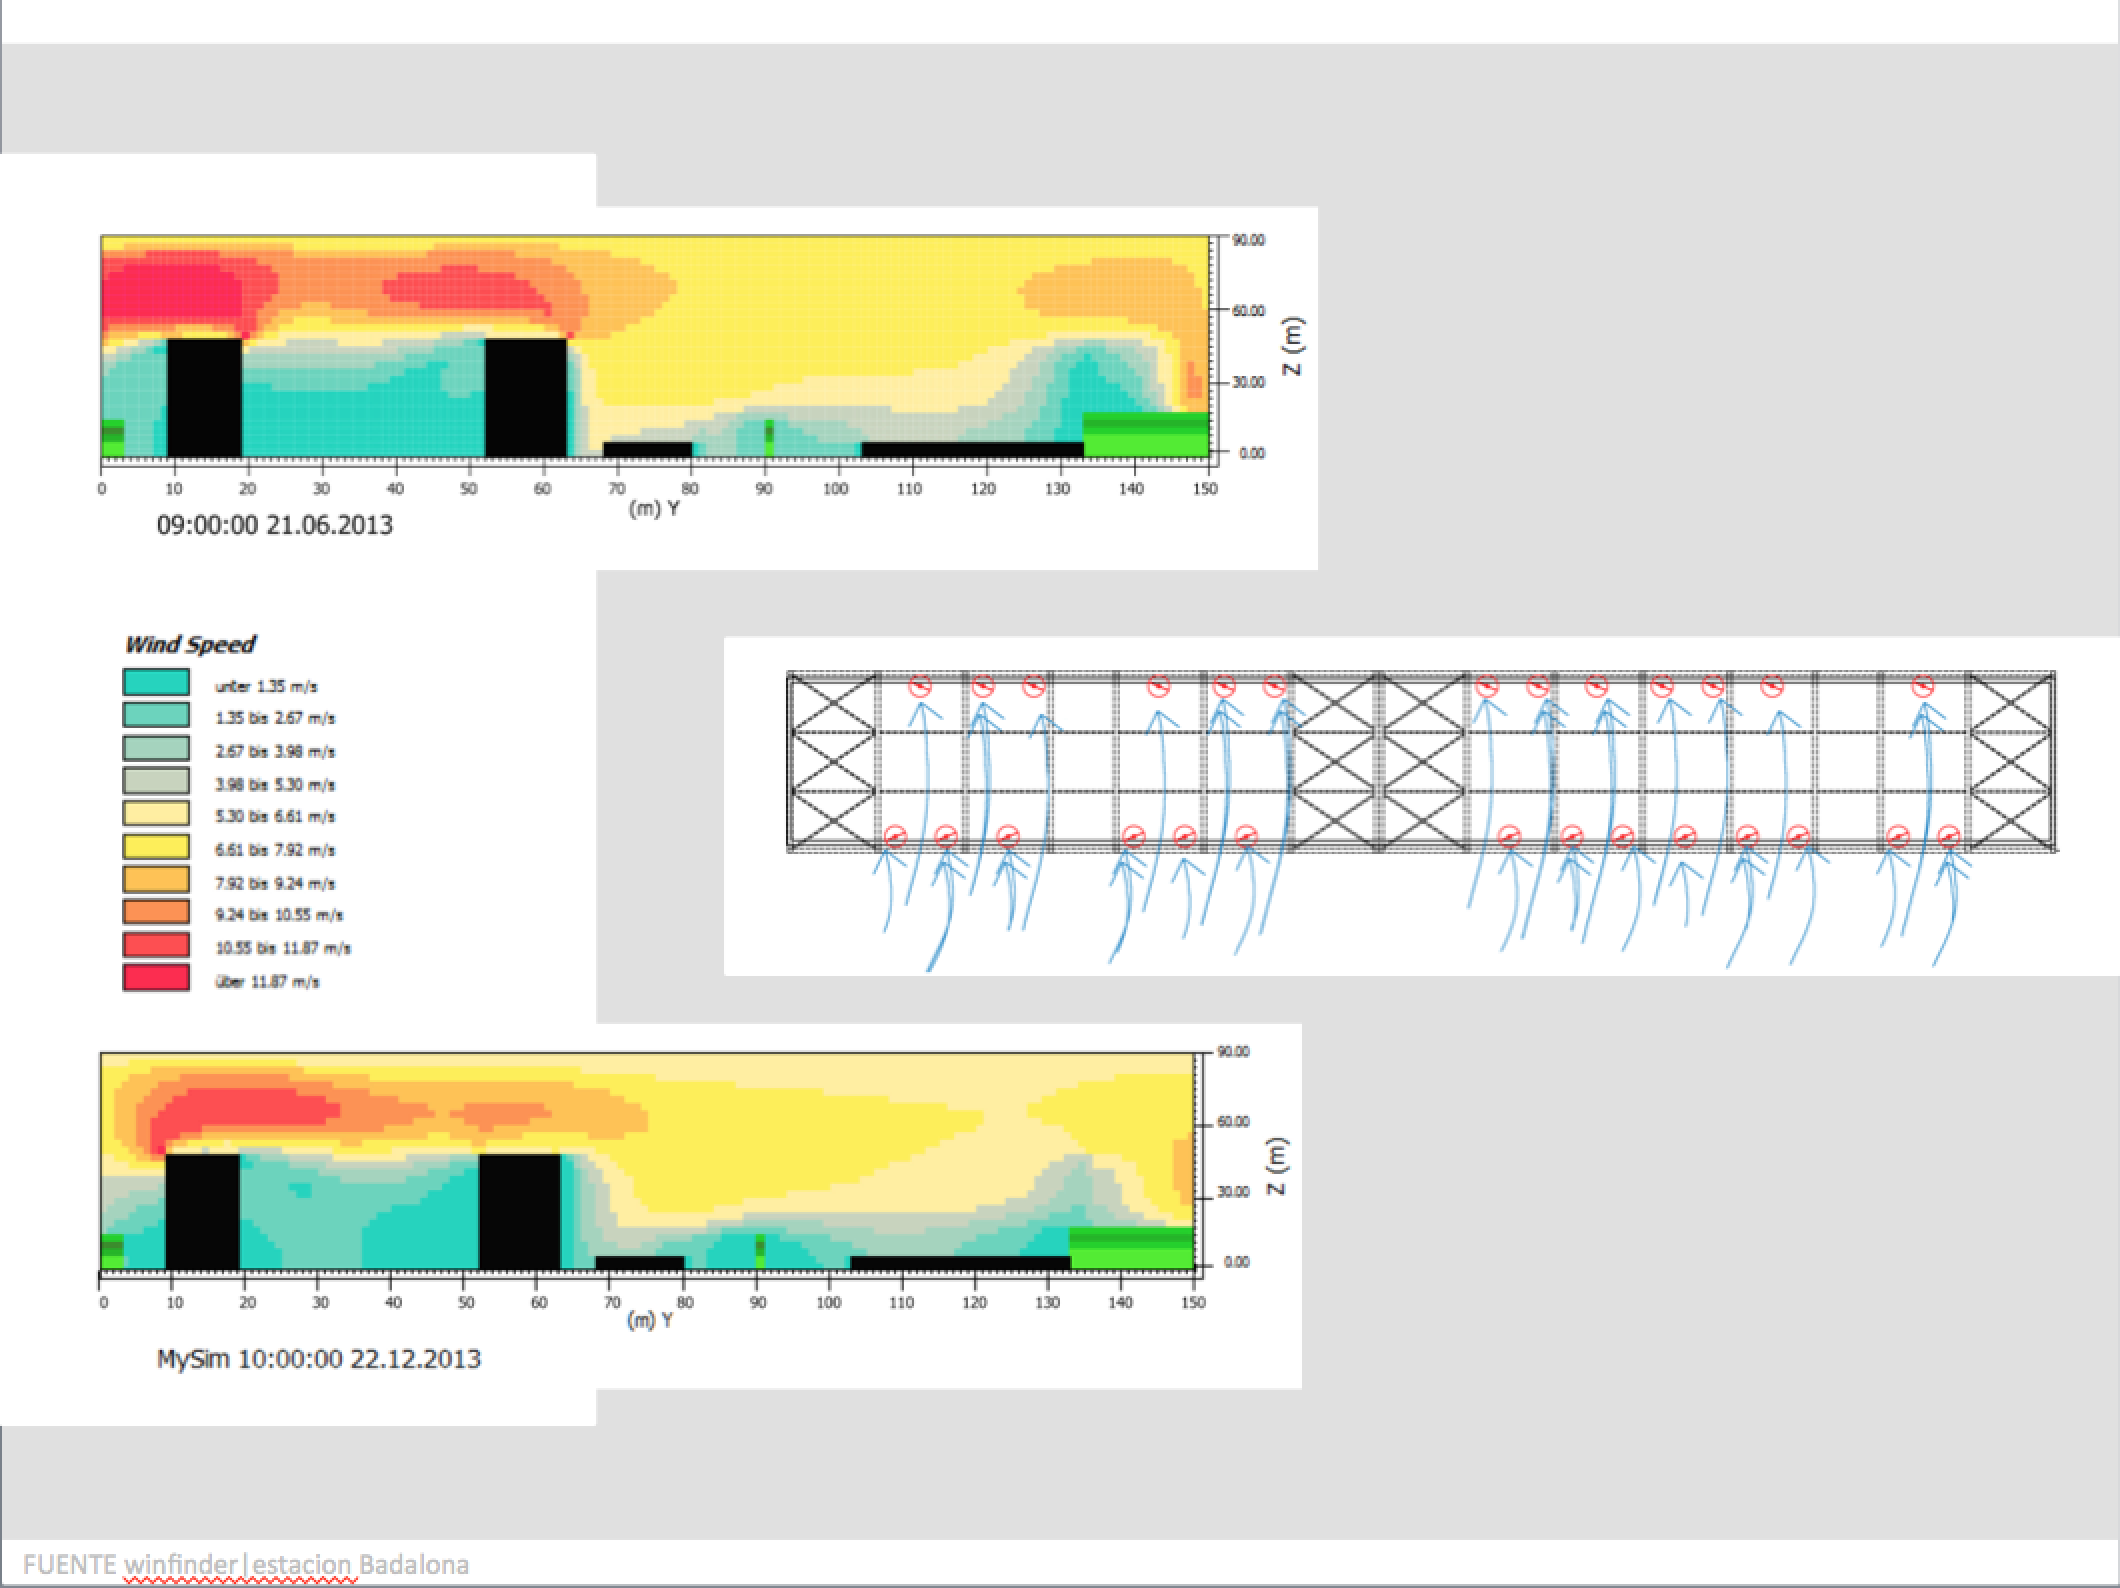The height and width of the screenshot is (1588, 2120).
Task: Pick the '6.61 bis 7.92 m/s' yellow swatch
Action: click(156, 847)
